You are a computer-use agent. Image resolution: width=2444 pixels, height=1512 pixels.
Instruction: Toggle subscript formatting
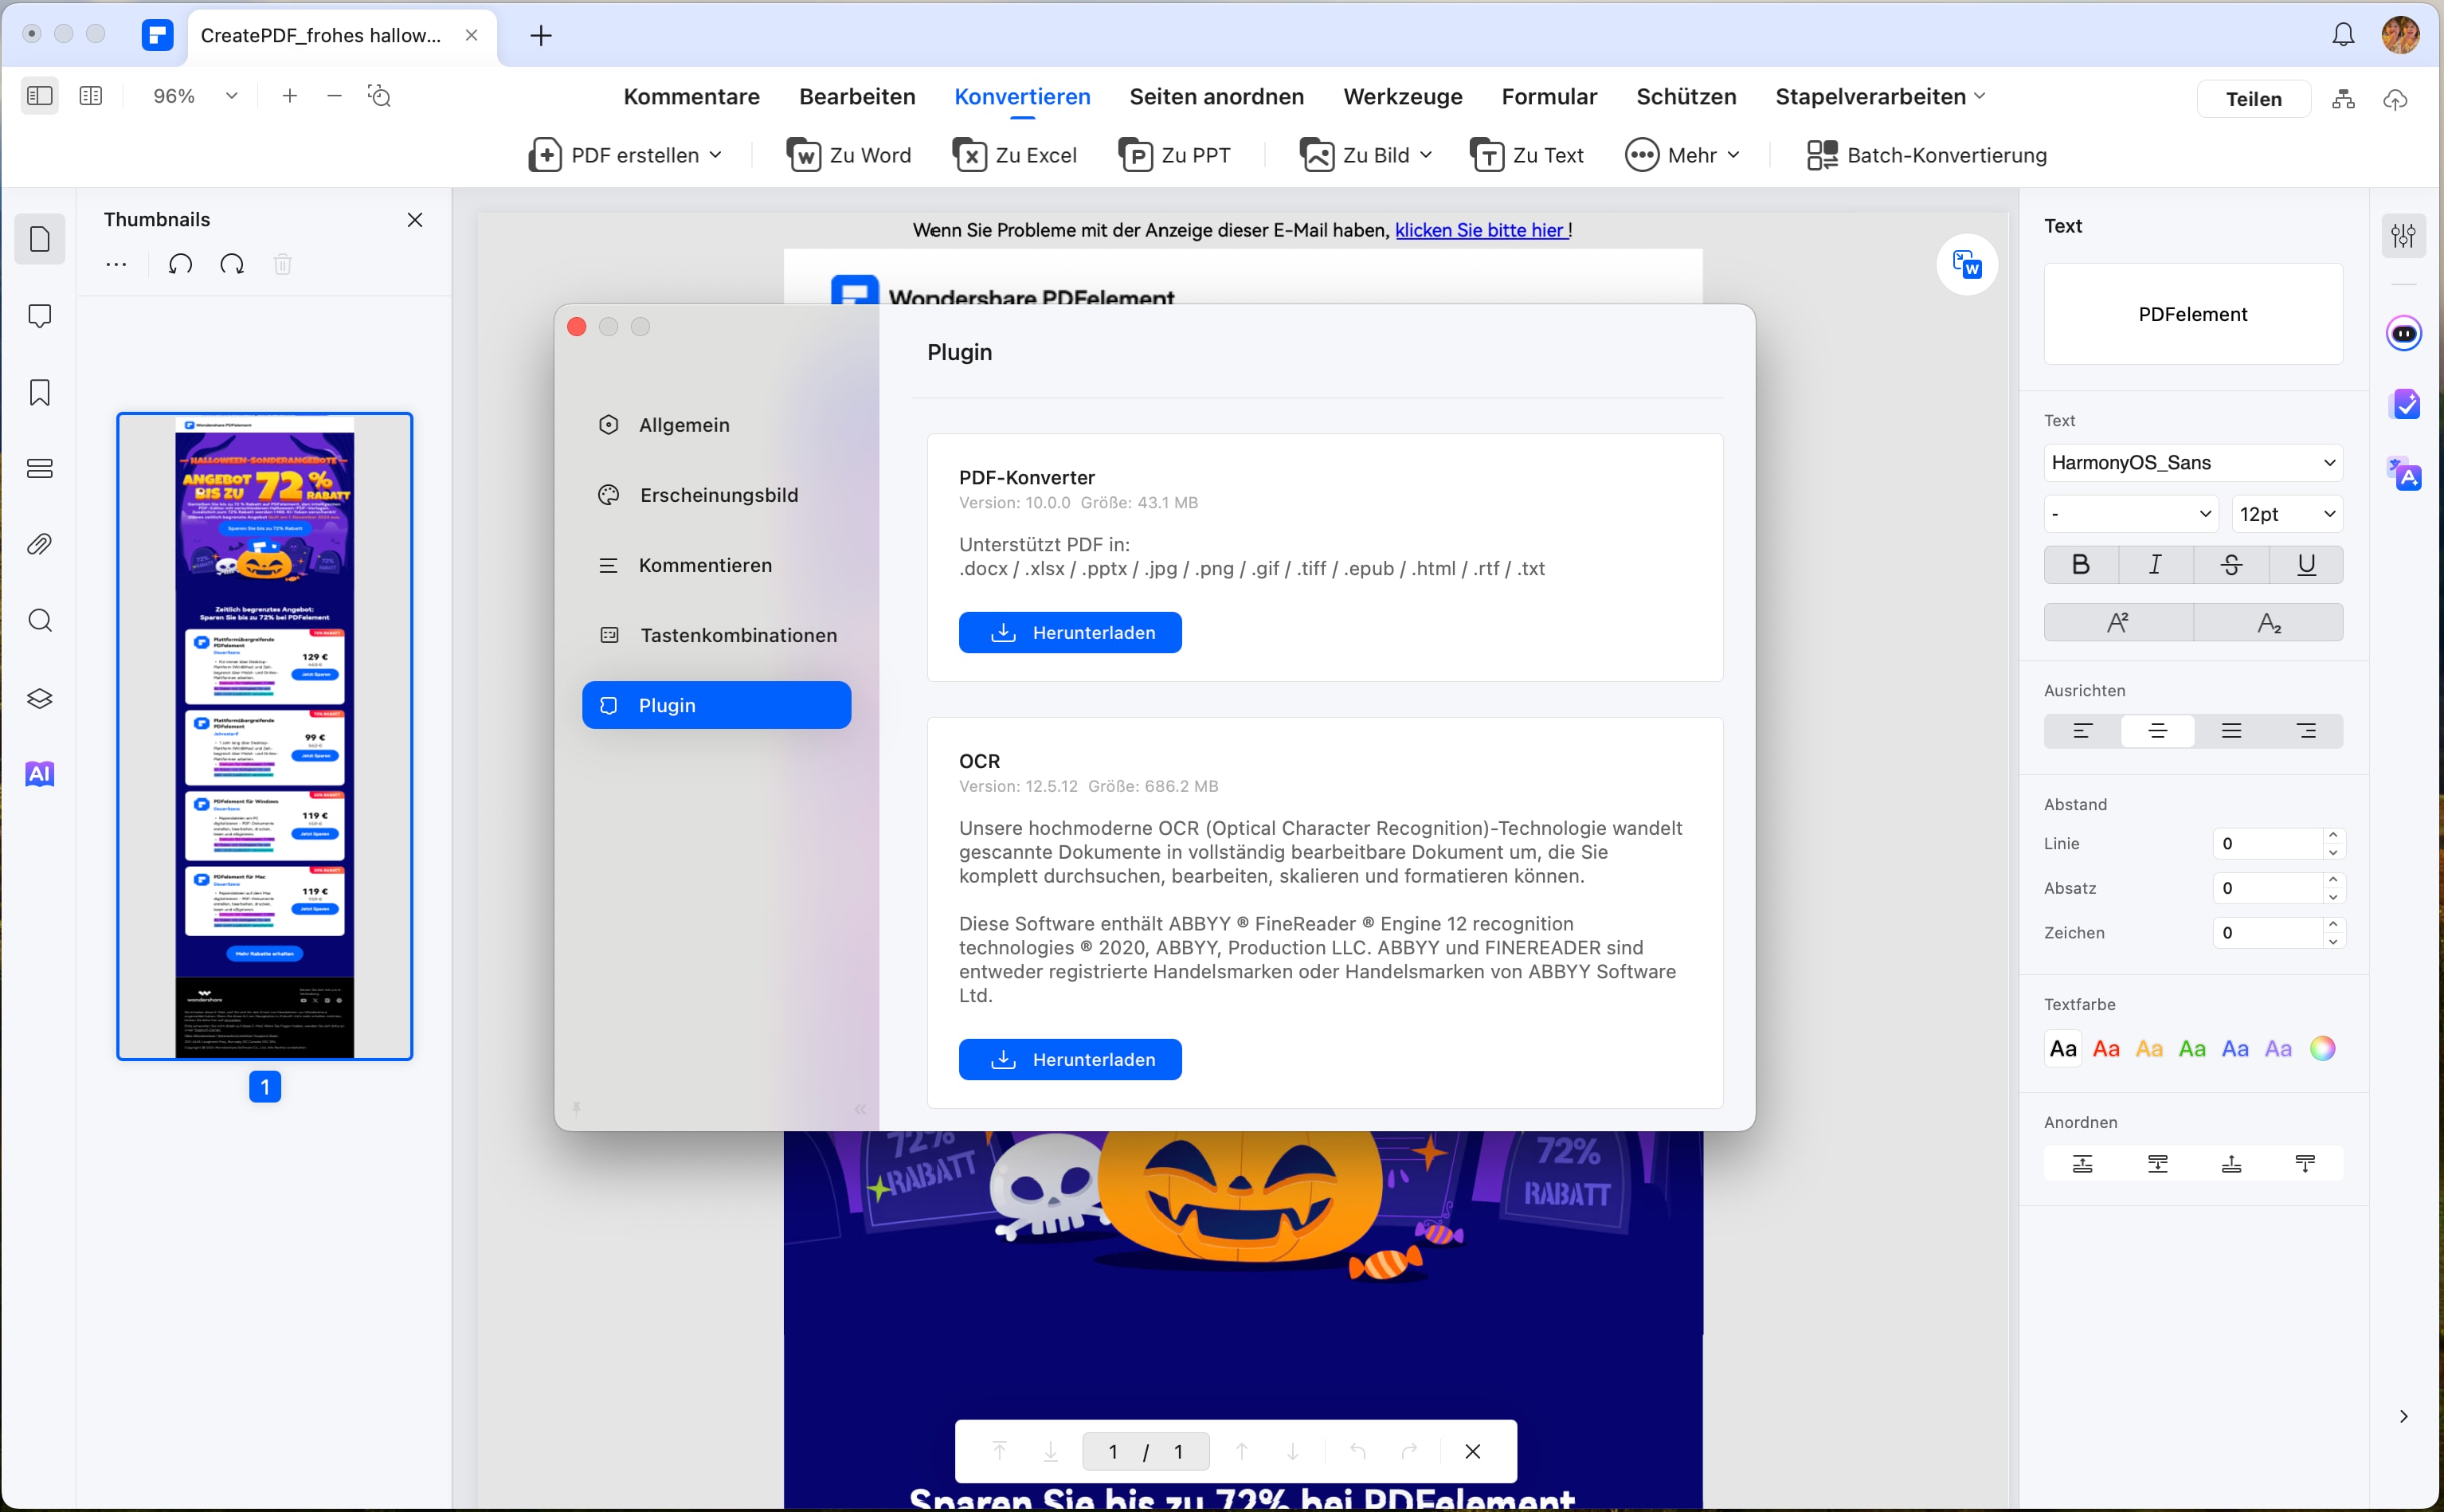(x=2269, y=622)
